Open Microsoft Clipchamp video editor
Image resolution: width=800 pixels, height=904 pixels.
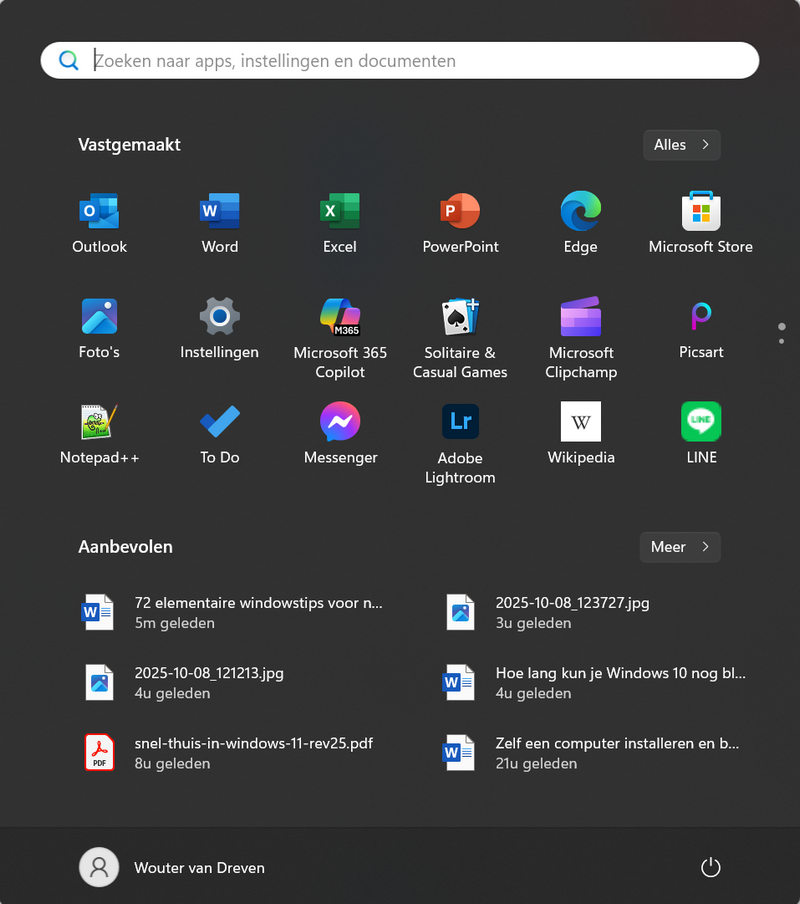point(580,318)
